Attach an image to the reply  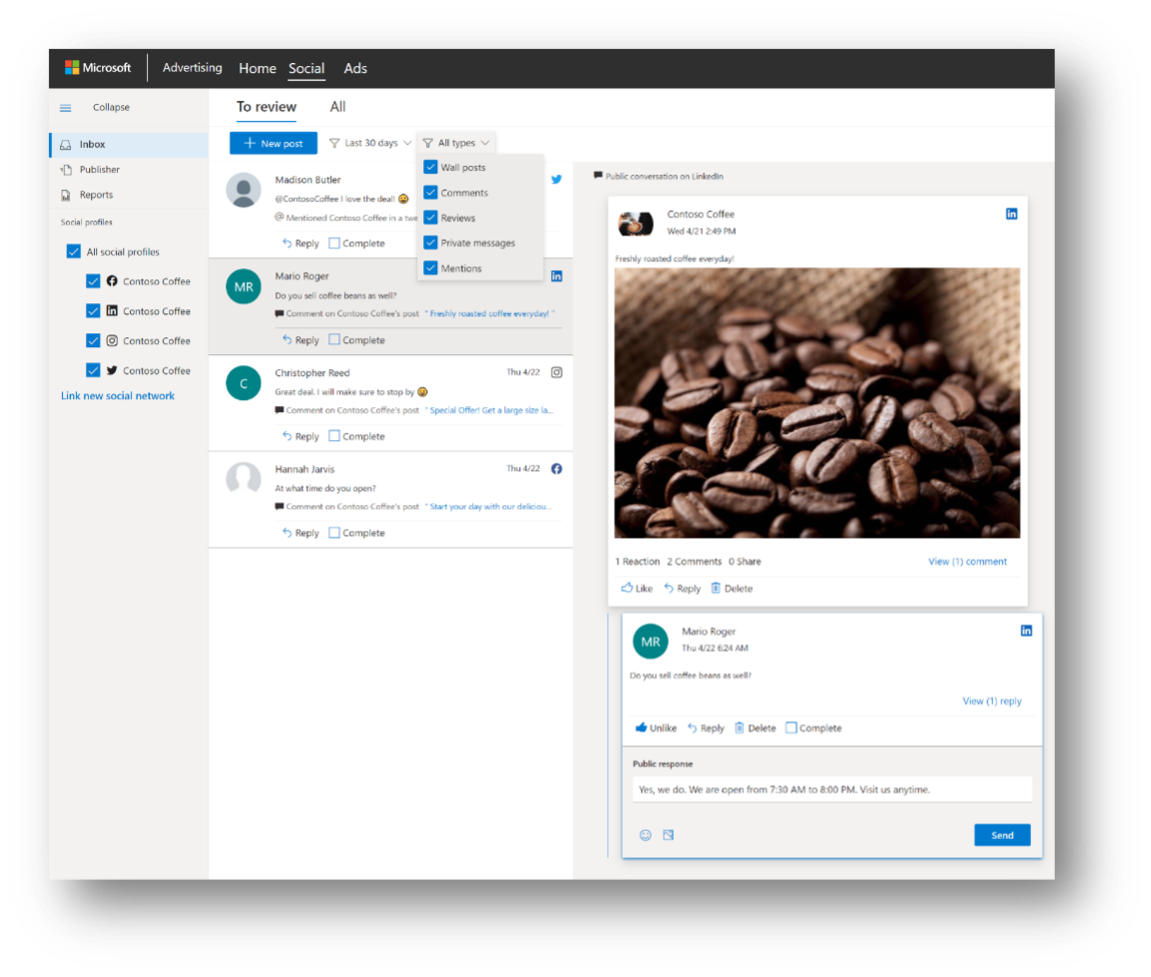[667, 835]
